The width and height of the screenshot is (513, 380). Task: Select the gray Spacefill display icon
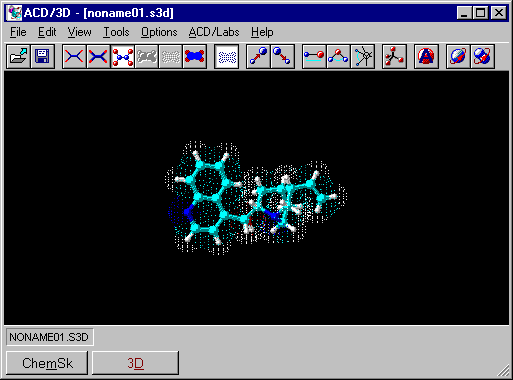(147, 56)
